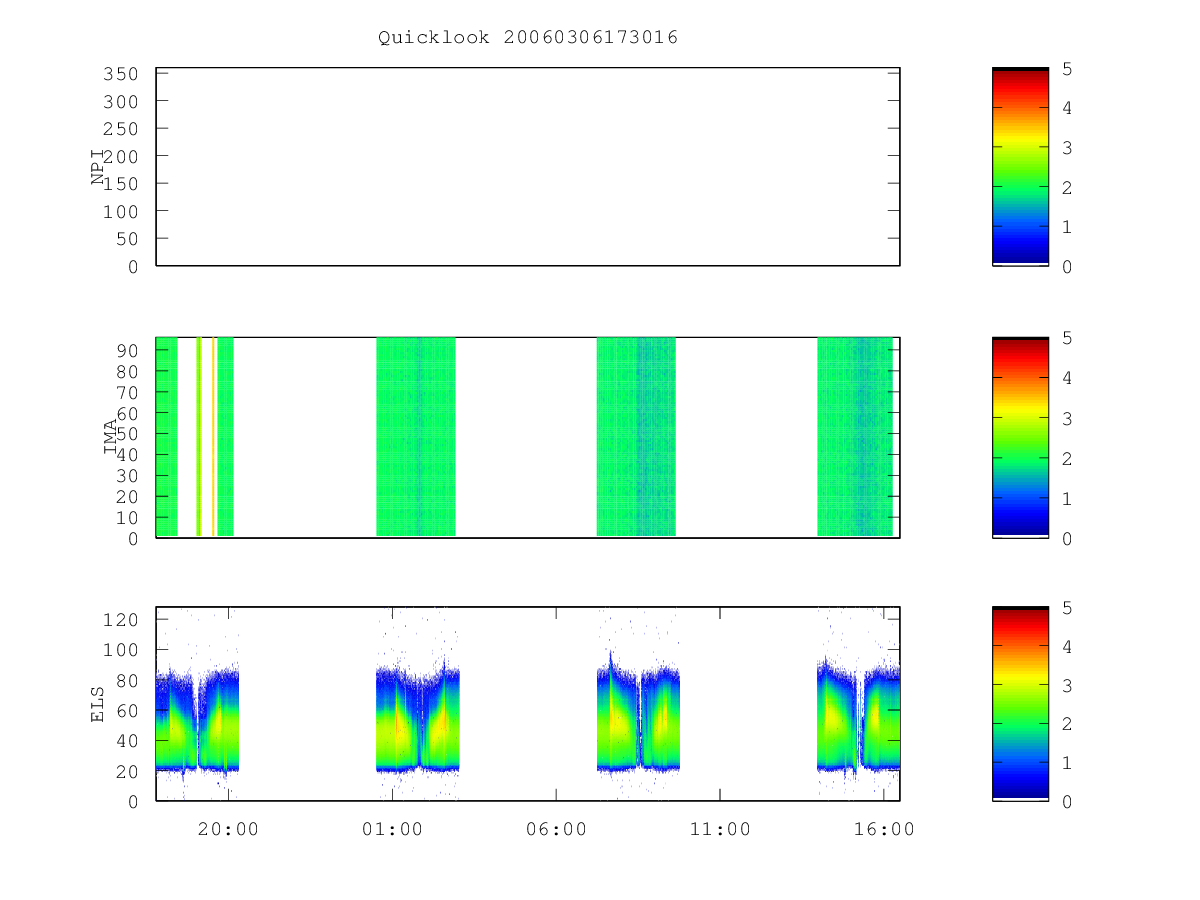Click the 150 tick on NPI axis

coord(119,184)
